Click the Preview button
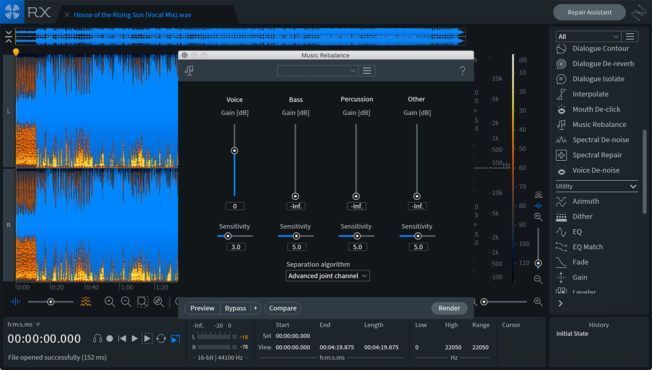Viewport: 652px width, 370px height. pyautogui.click(x=202, y=308)
